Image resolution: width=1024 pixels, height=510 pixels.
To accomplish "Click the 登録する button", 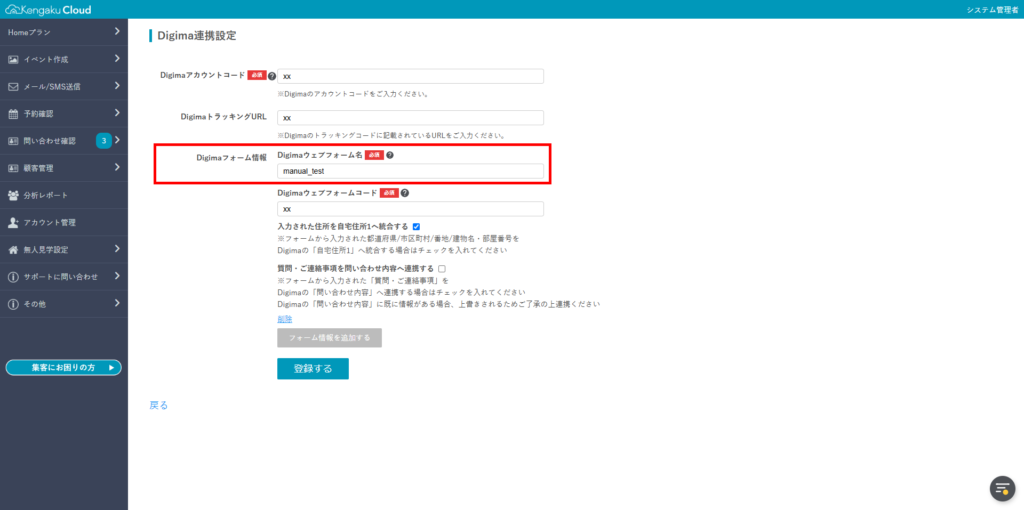I will click(313, 368).
